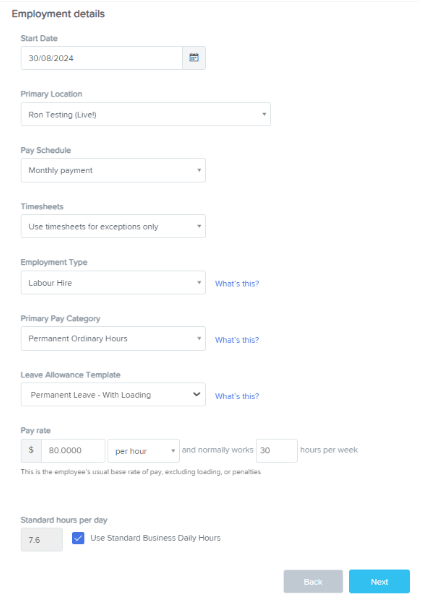Click the Use Standard Business Daily Hours label
431x607 pixels.
pyautogui.click(x=155, y=538)
